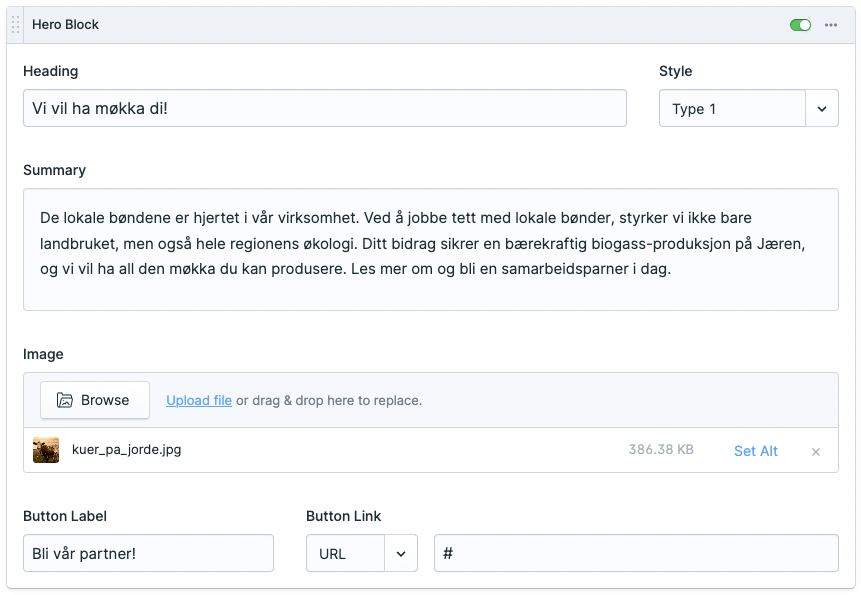
Task: Focus the Button Label input field
Action: 148,553
